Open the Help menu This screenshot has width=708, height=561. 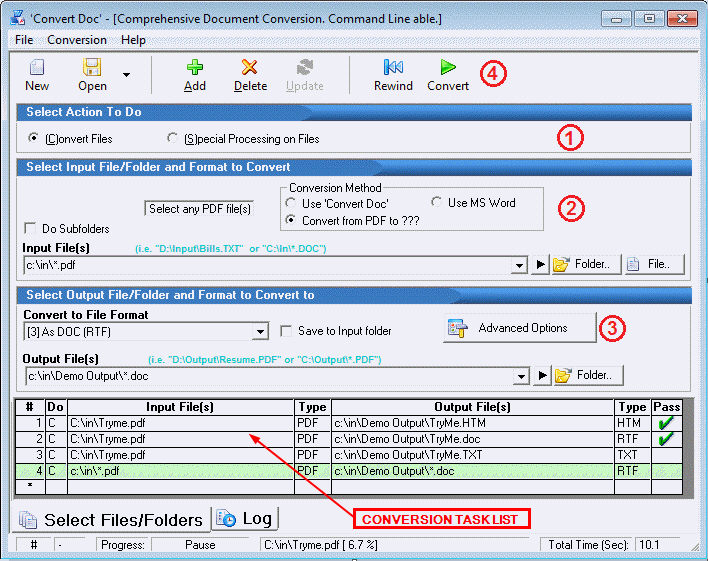point(133,40)
